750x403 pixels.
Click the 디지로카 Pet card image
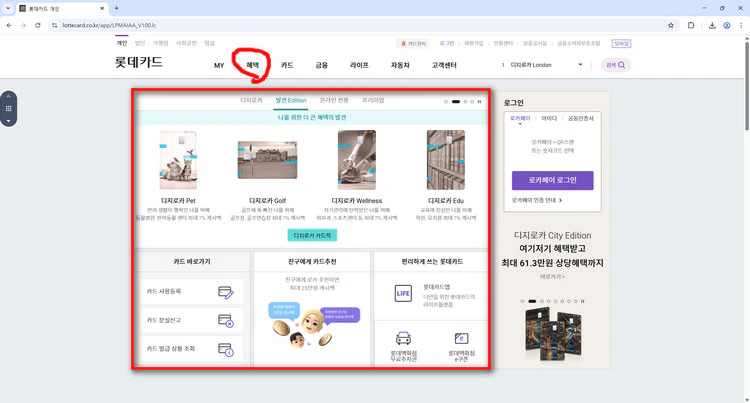point(178,160)
